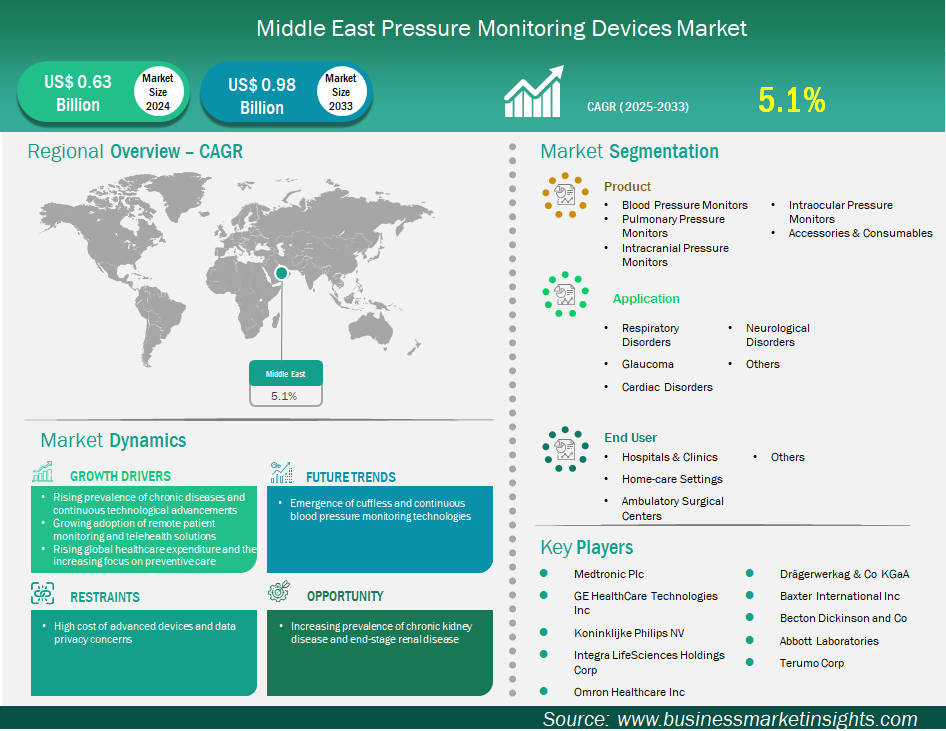Click the bullet dot beside Abbott Laboratories
This screenshot has width=946, height=731.
750,640
